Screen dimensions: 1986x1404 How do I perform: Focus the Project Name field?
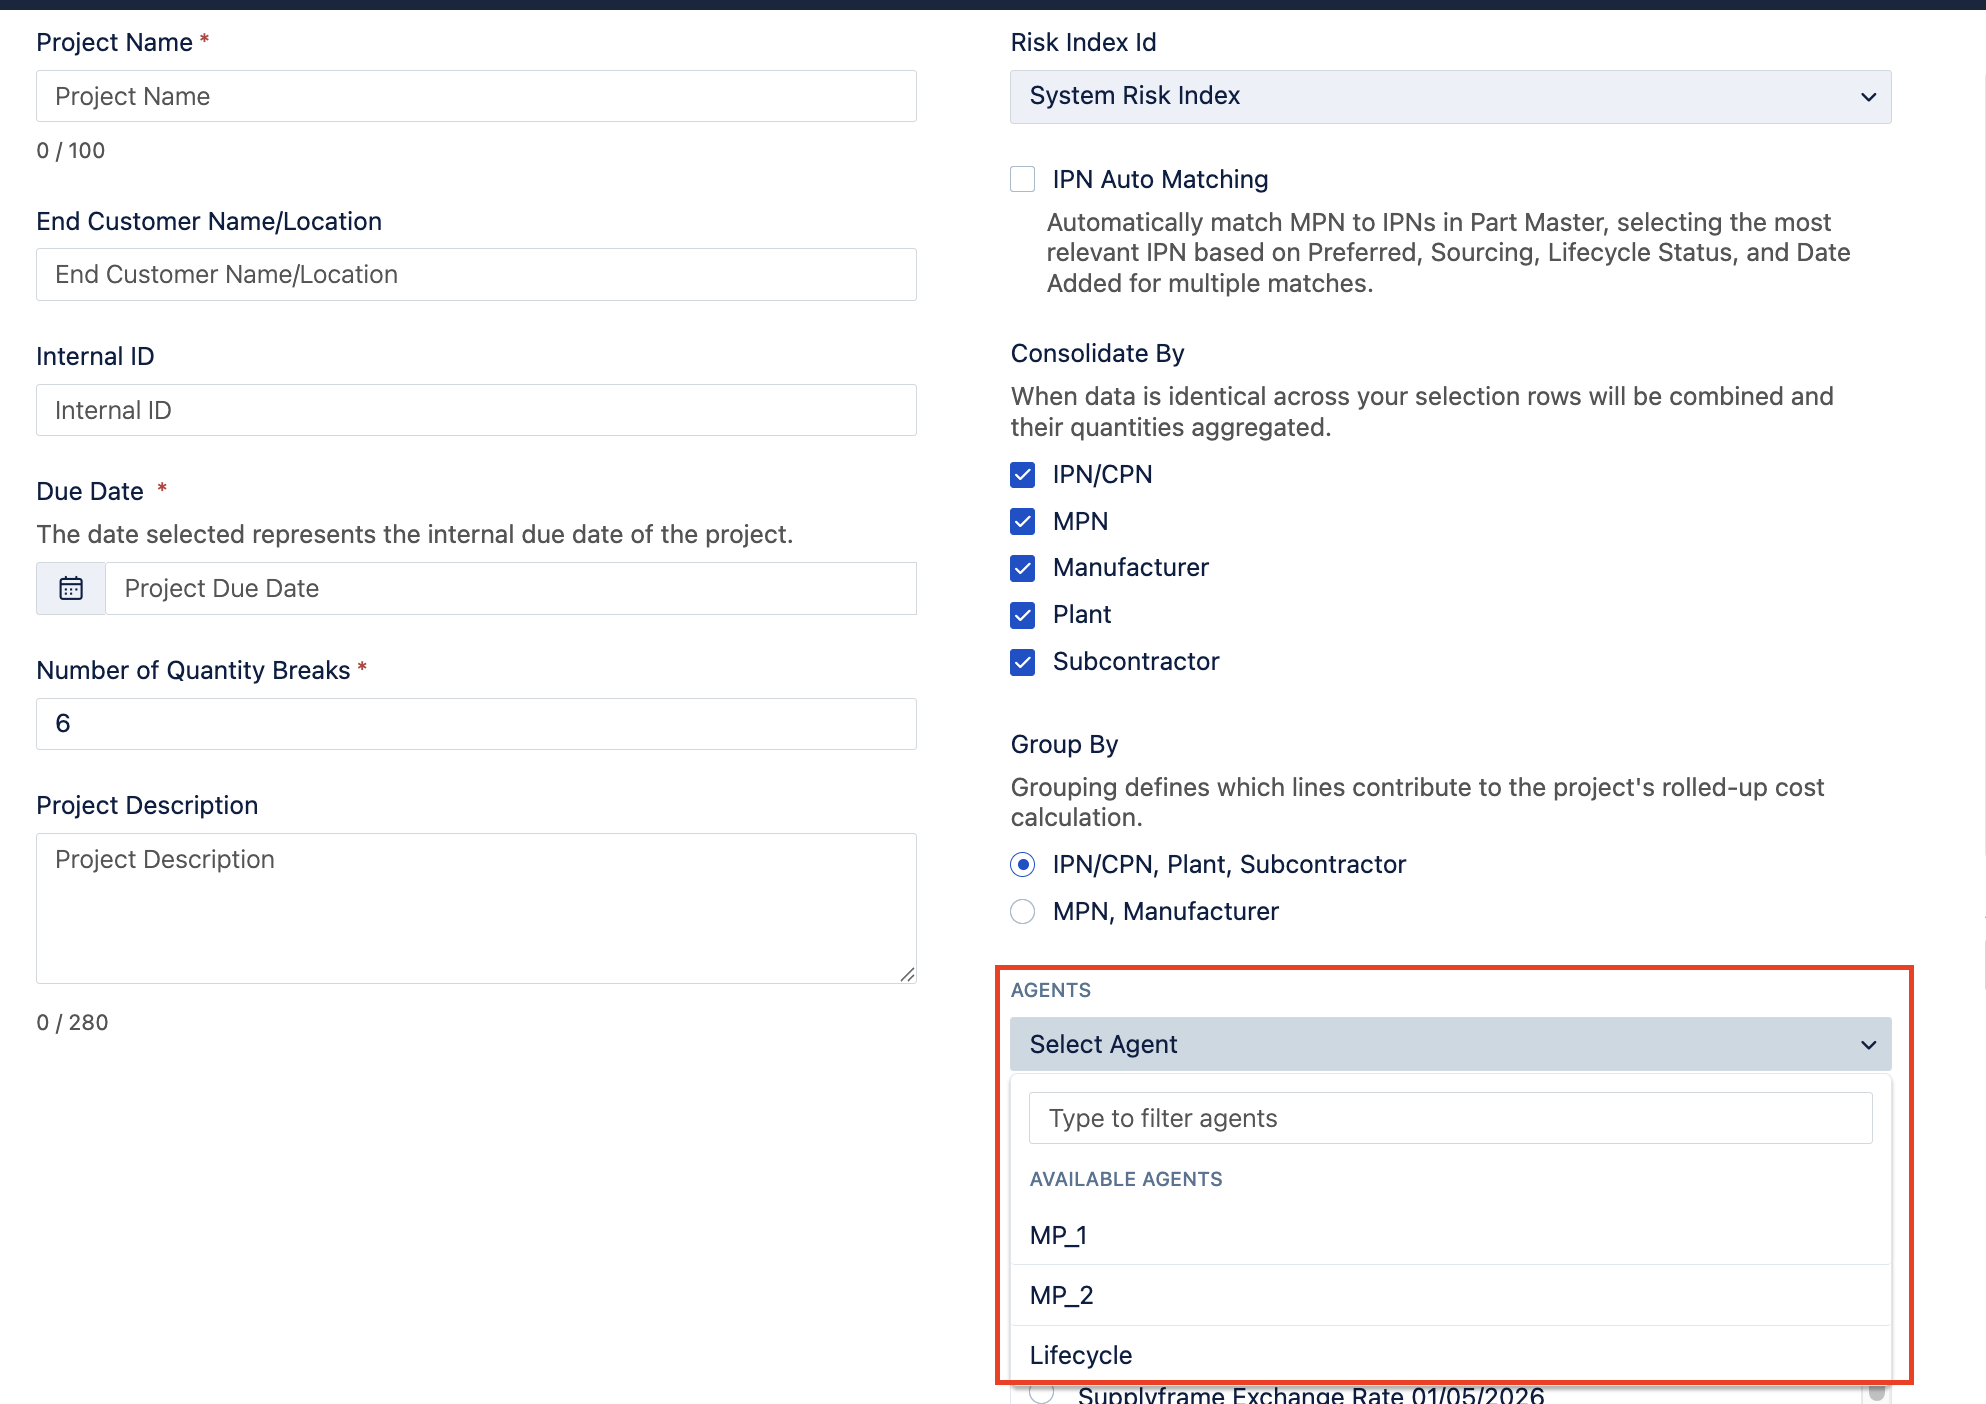pyautogui.click(x=476, y=96)
